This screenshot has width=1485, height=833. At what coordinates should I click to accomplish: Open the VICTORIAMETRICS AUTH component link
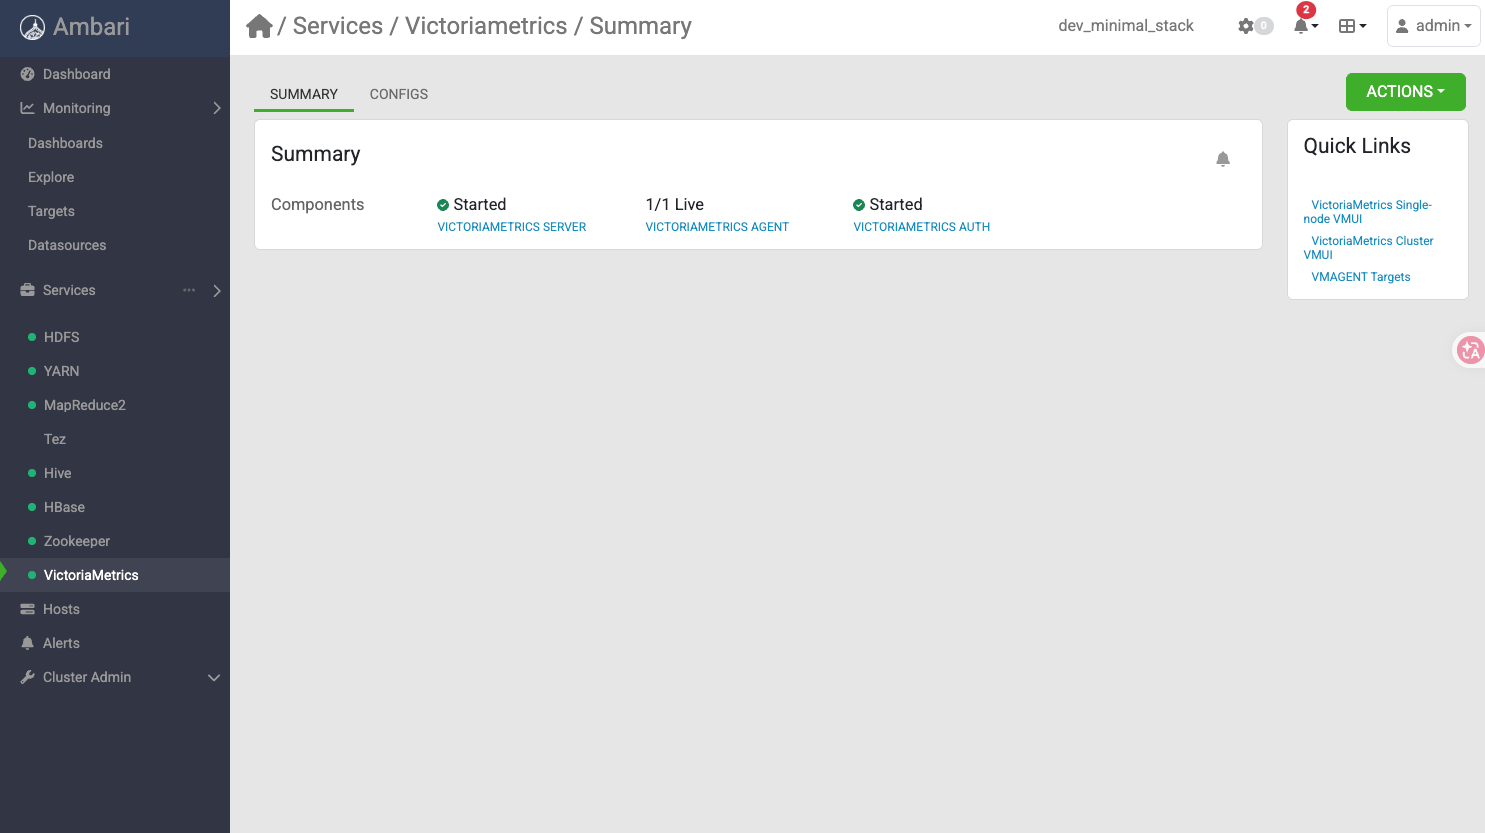pyautogui.click(x=922, y=227)
